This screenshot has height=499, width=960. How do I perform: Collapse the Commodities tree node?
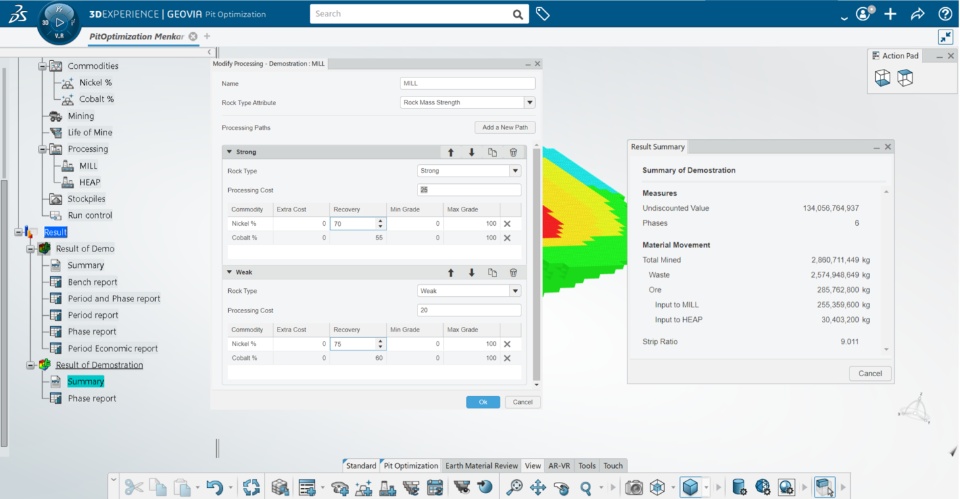pos(42,66)
